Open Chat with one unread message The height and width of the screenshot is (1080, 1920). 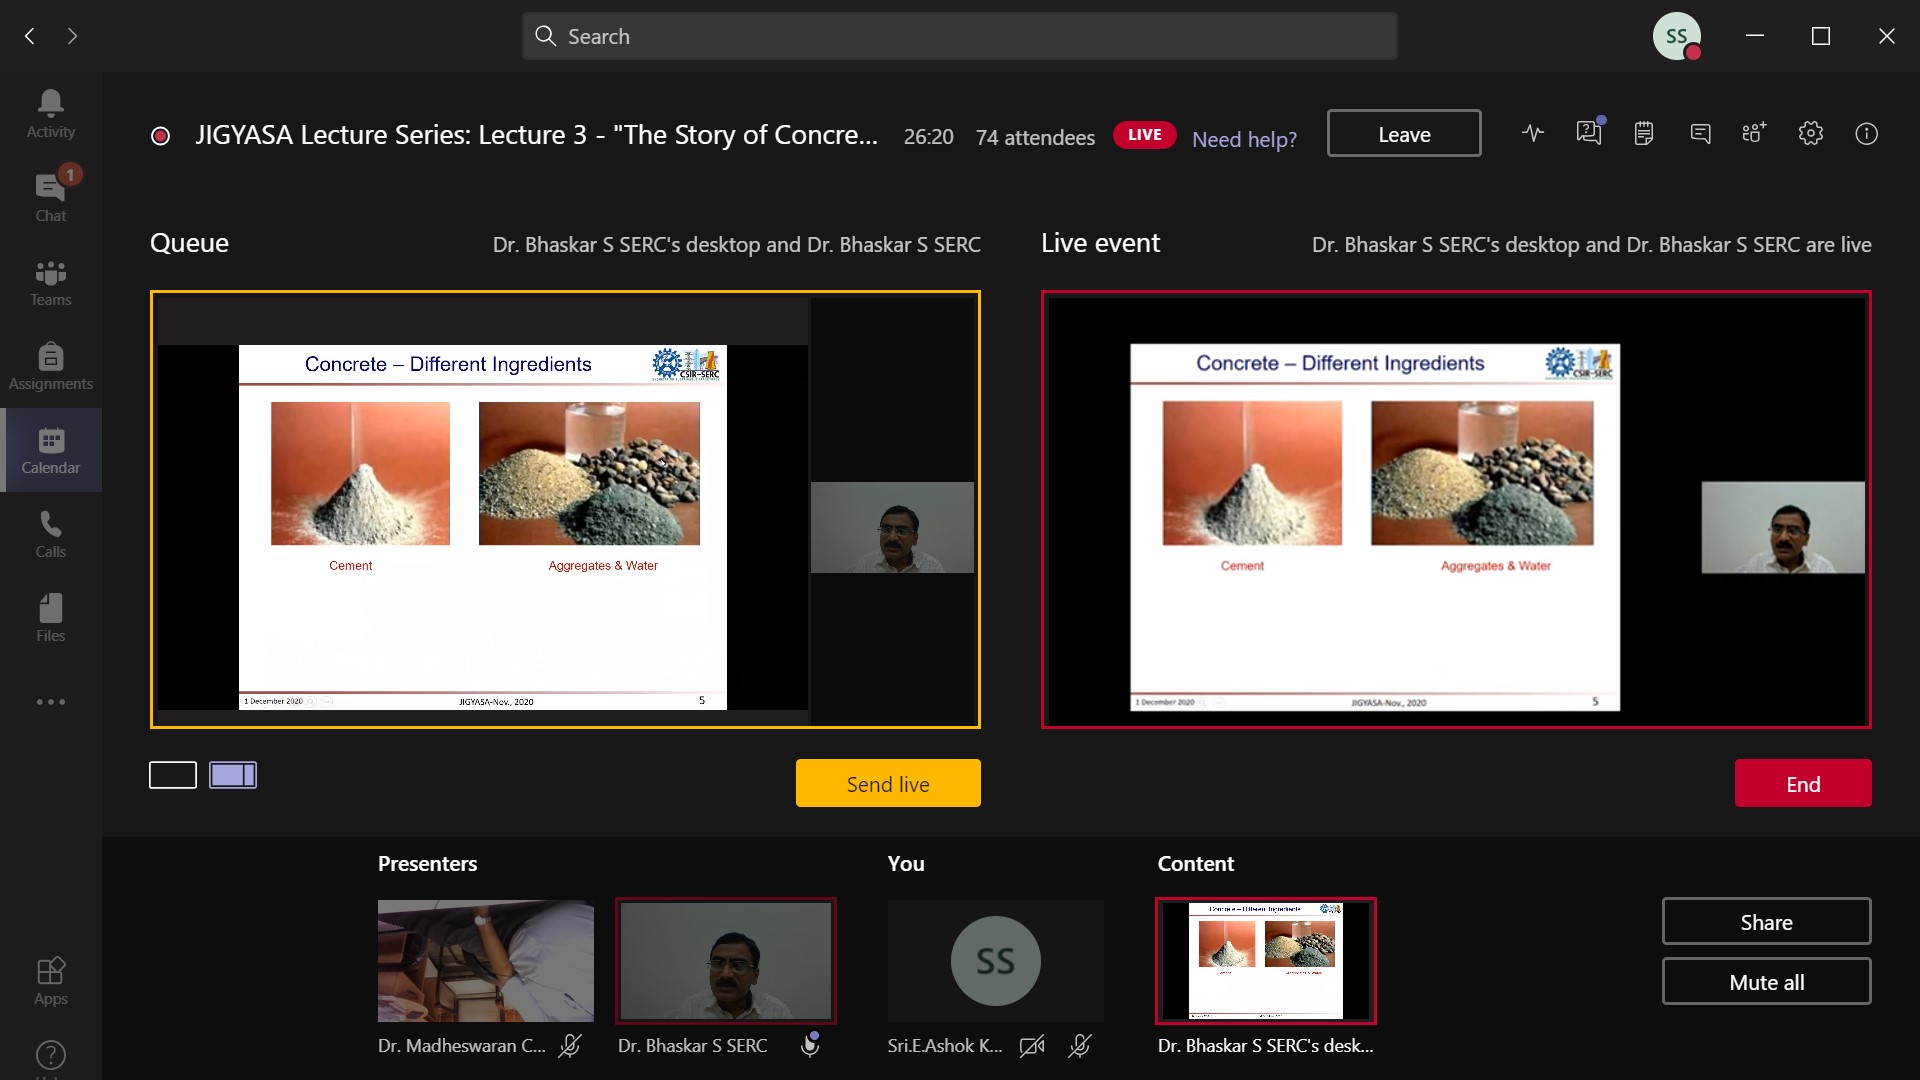(50, 197)
